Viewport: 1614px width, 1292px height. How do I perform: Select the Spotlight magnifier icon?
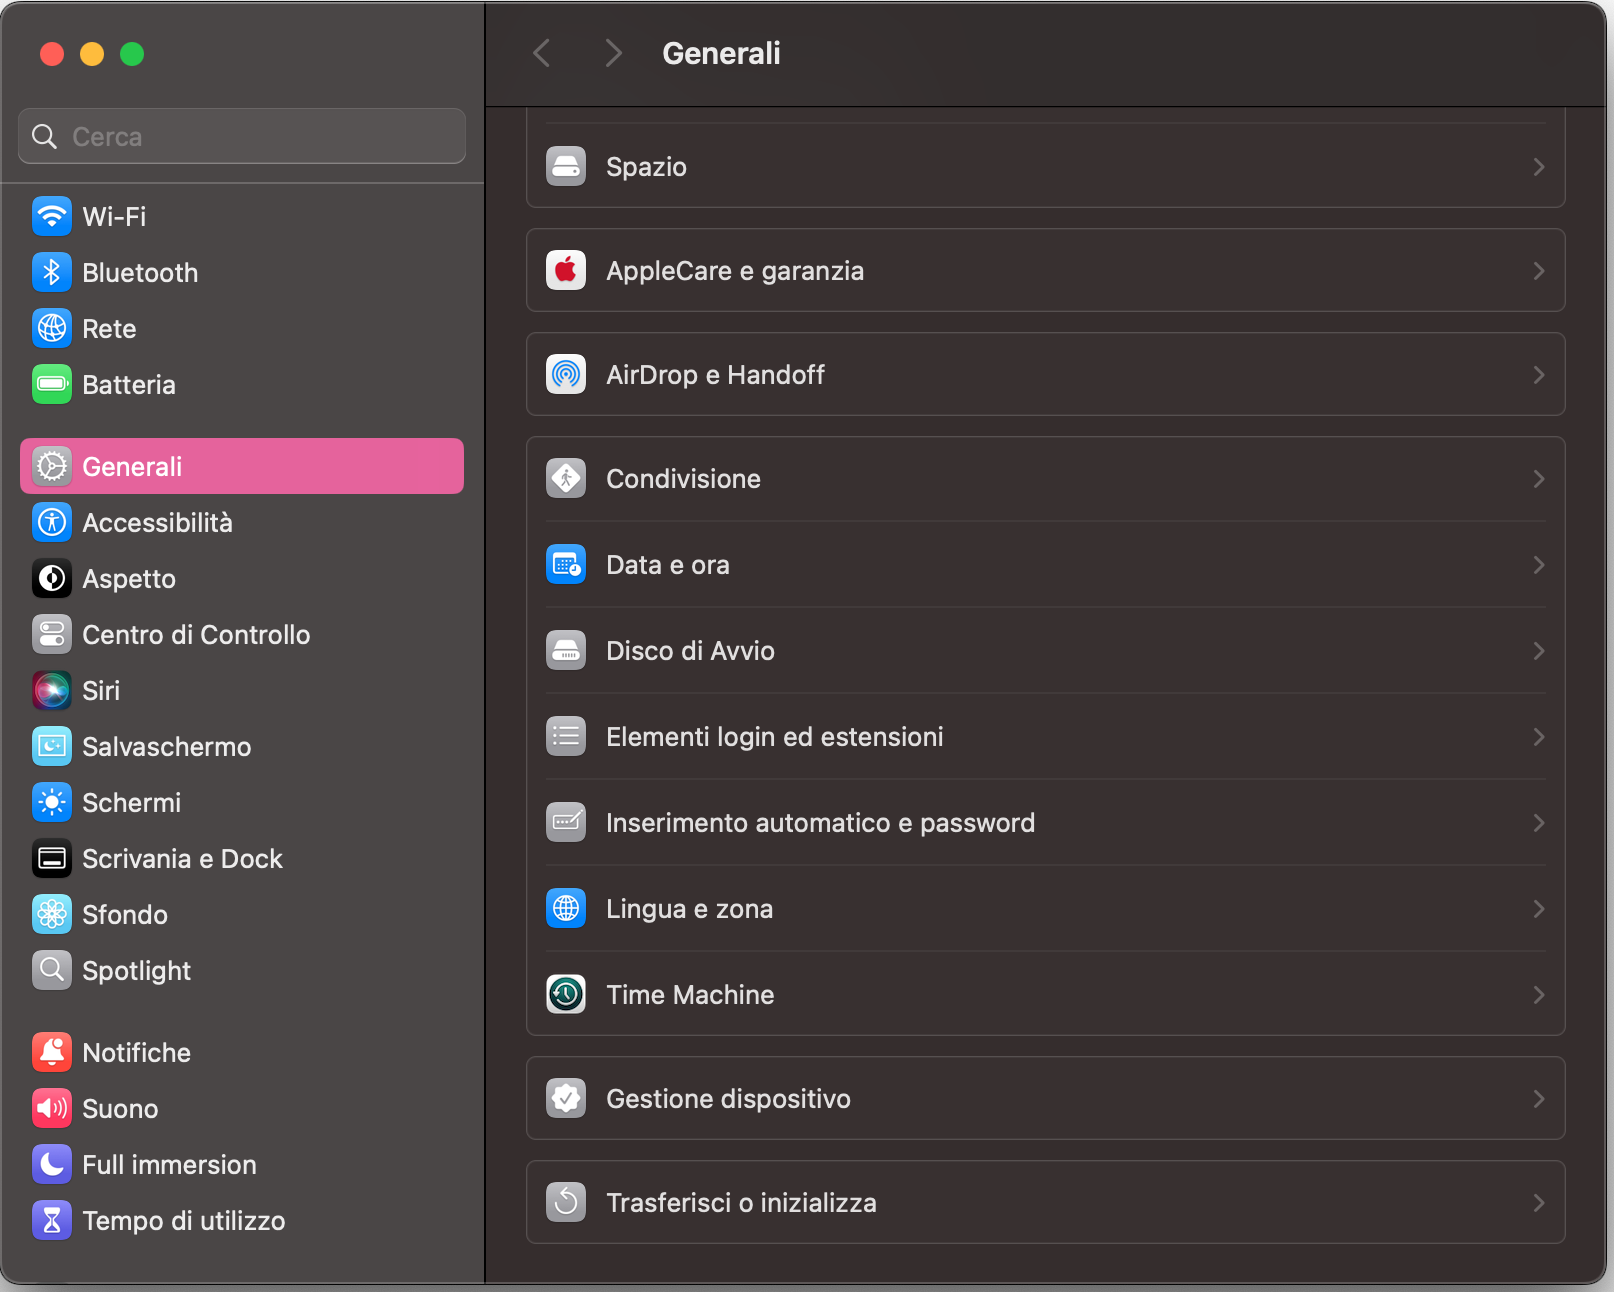point(51,970)
